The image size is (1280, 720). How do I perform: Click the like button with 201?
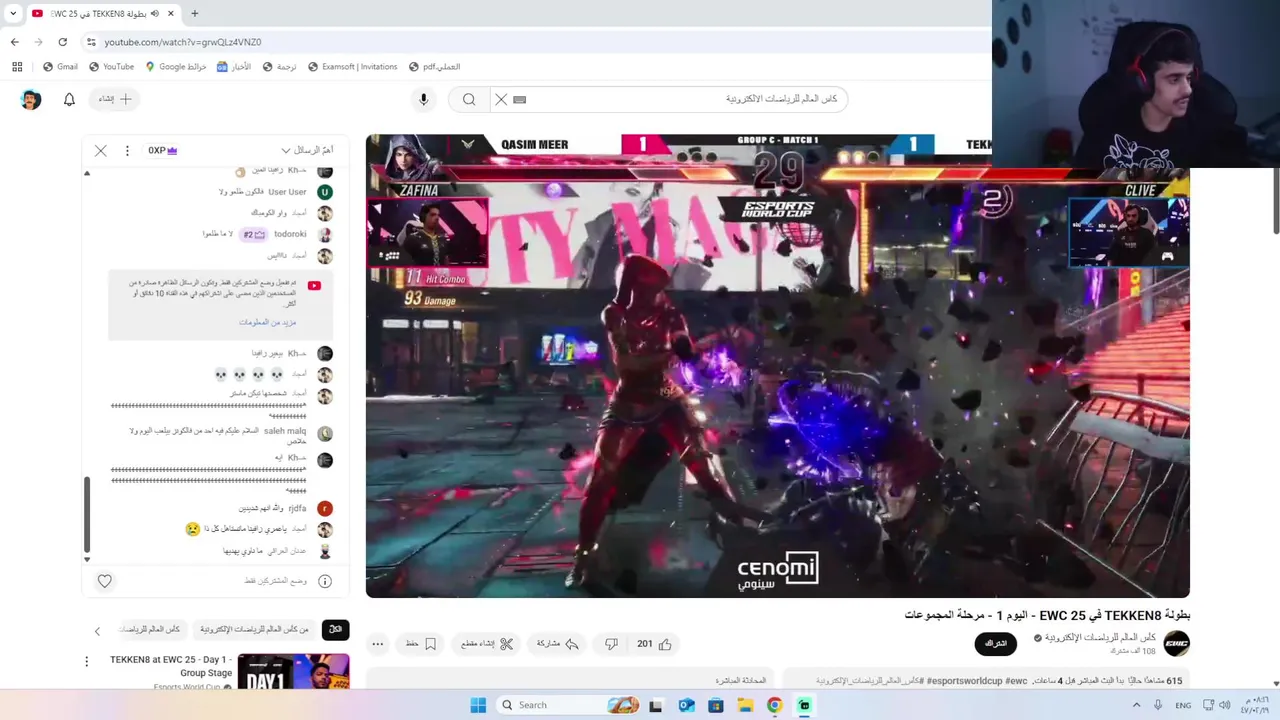[x=654, y=644]
